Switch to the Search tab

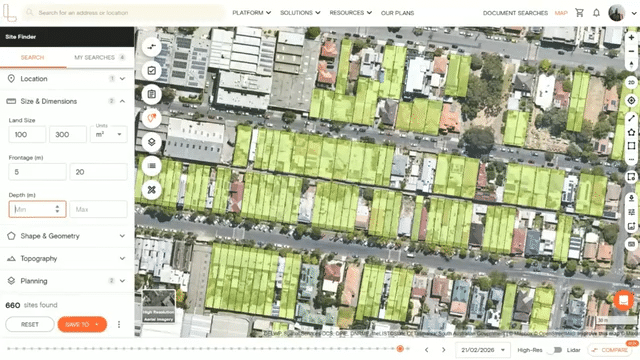[33, 58]
